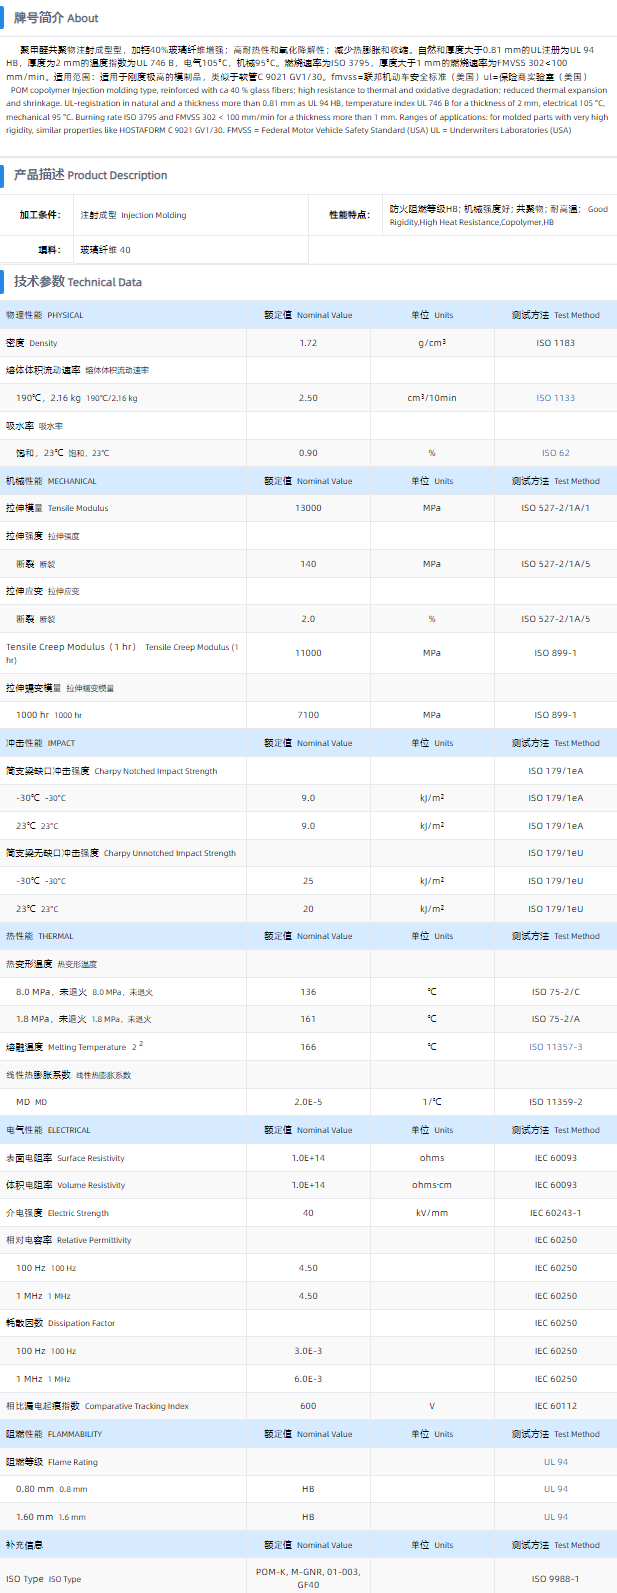Click the 注射成型 Injection Molding value
This screenshot has width=617, height=1593.
[x=133, y=215]
